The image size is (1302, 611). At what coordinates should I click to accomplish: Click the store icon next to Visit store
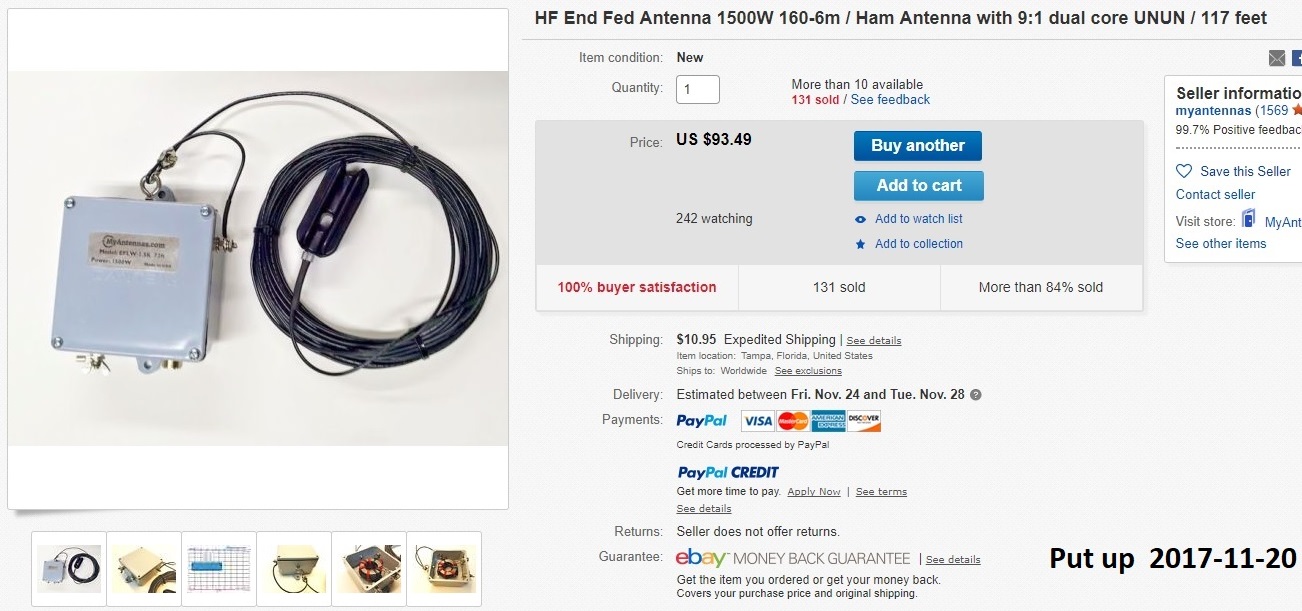(x=1248, y=219)
